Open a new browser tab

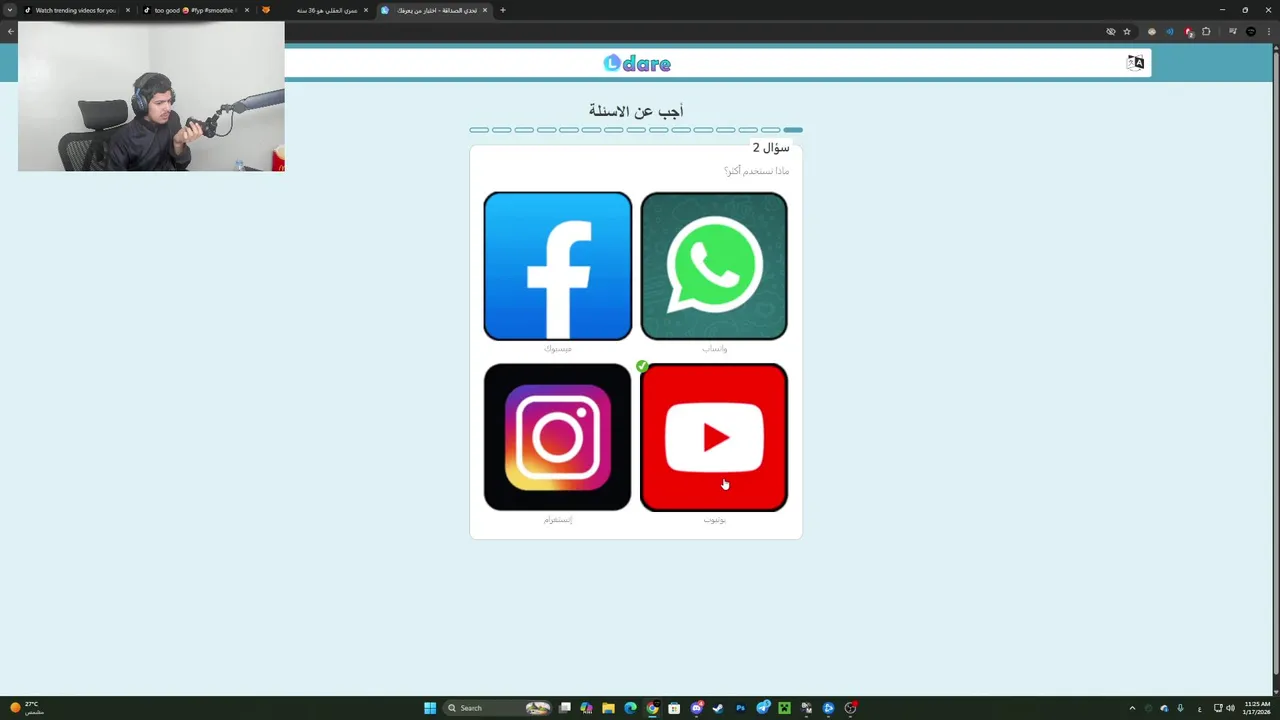[x=503, y=10]
